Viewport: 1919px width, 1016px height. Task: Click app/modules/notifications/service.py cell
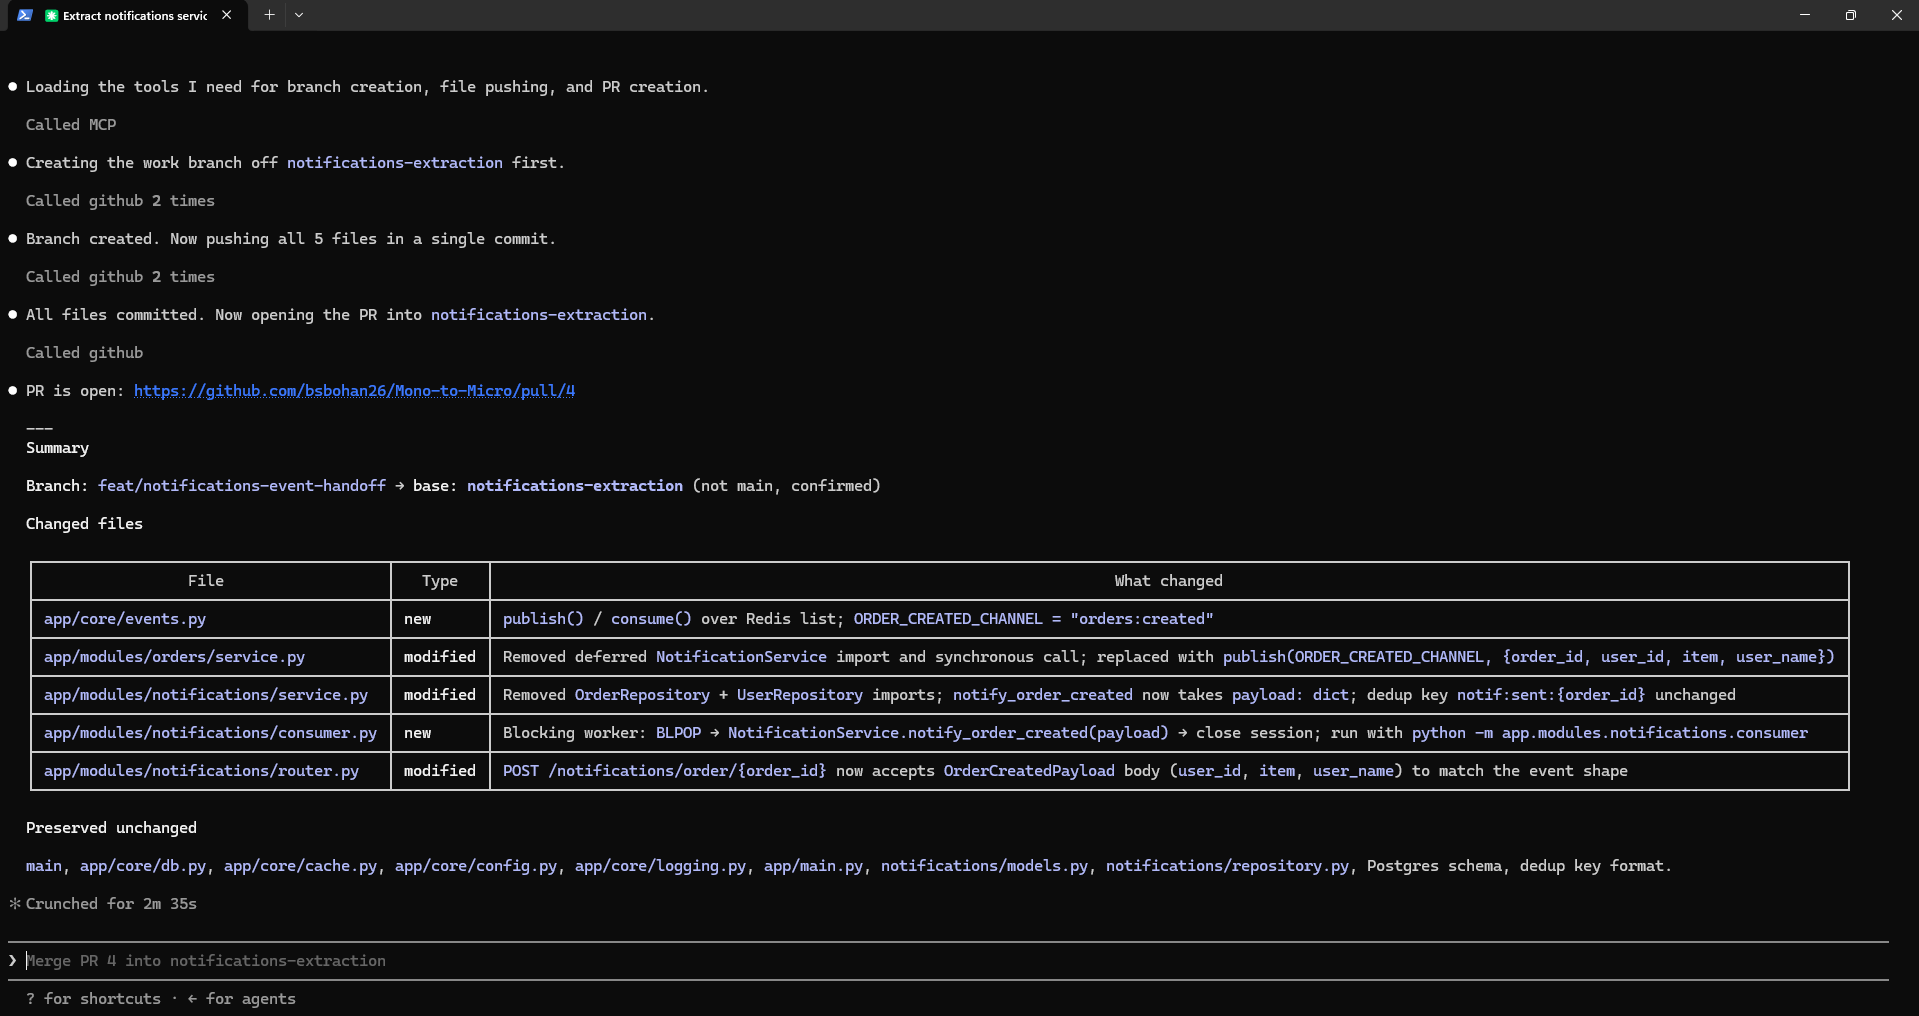click(x=206, y=695)
